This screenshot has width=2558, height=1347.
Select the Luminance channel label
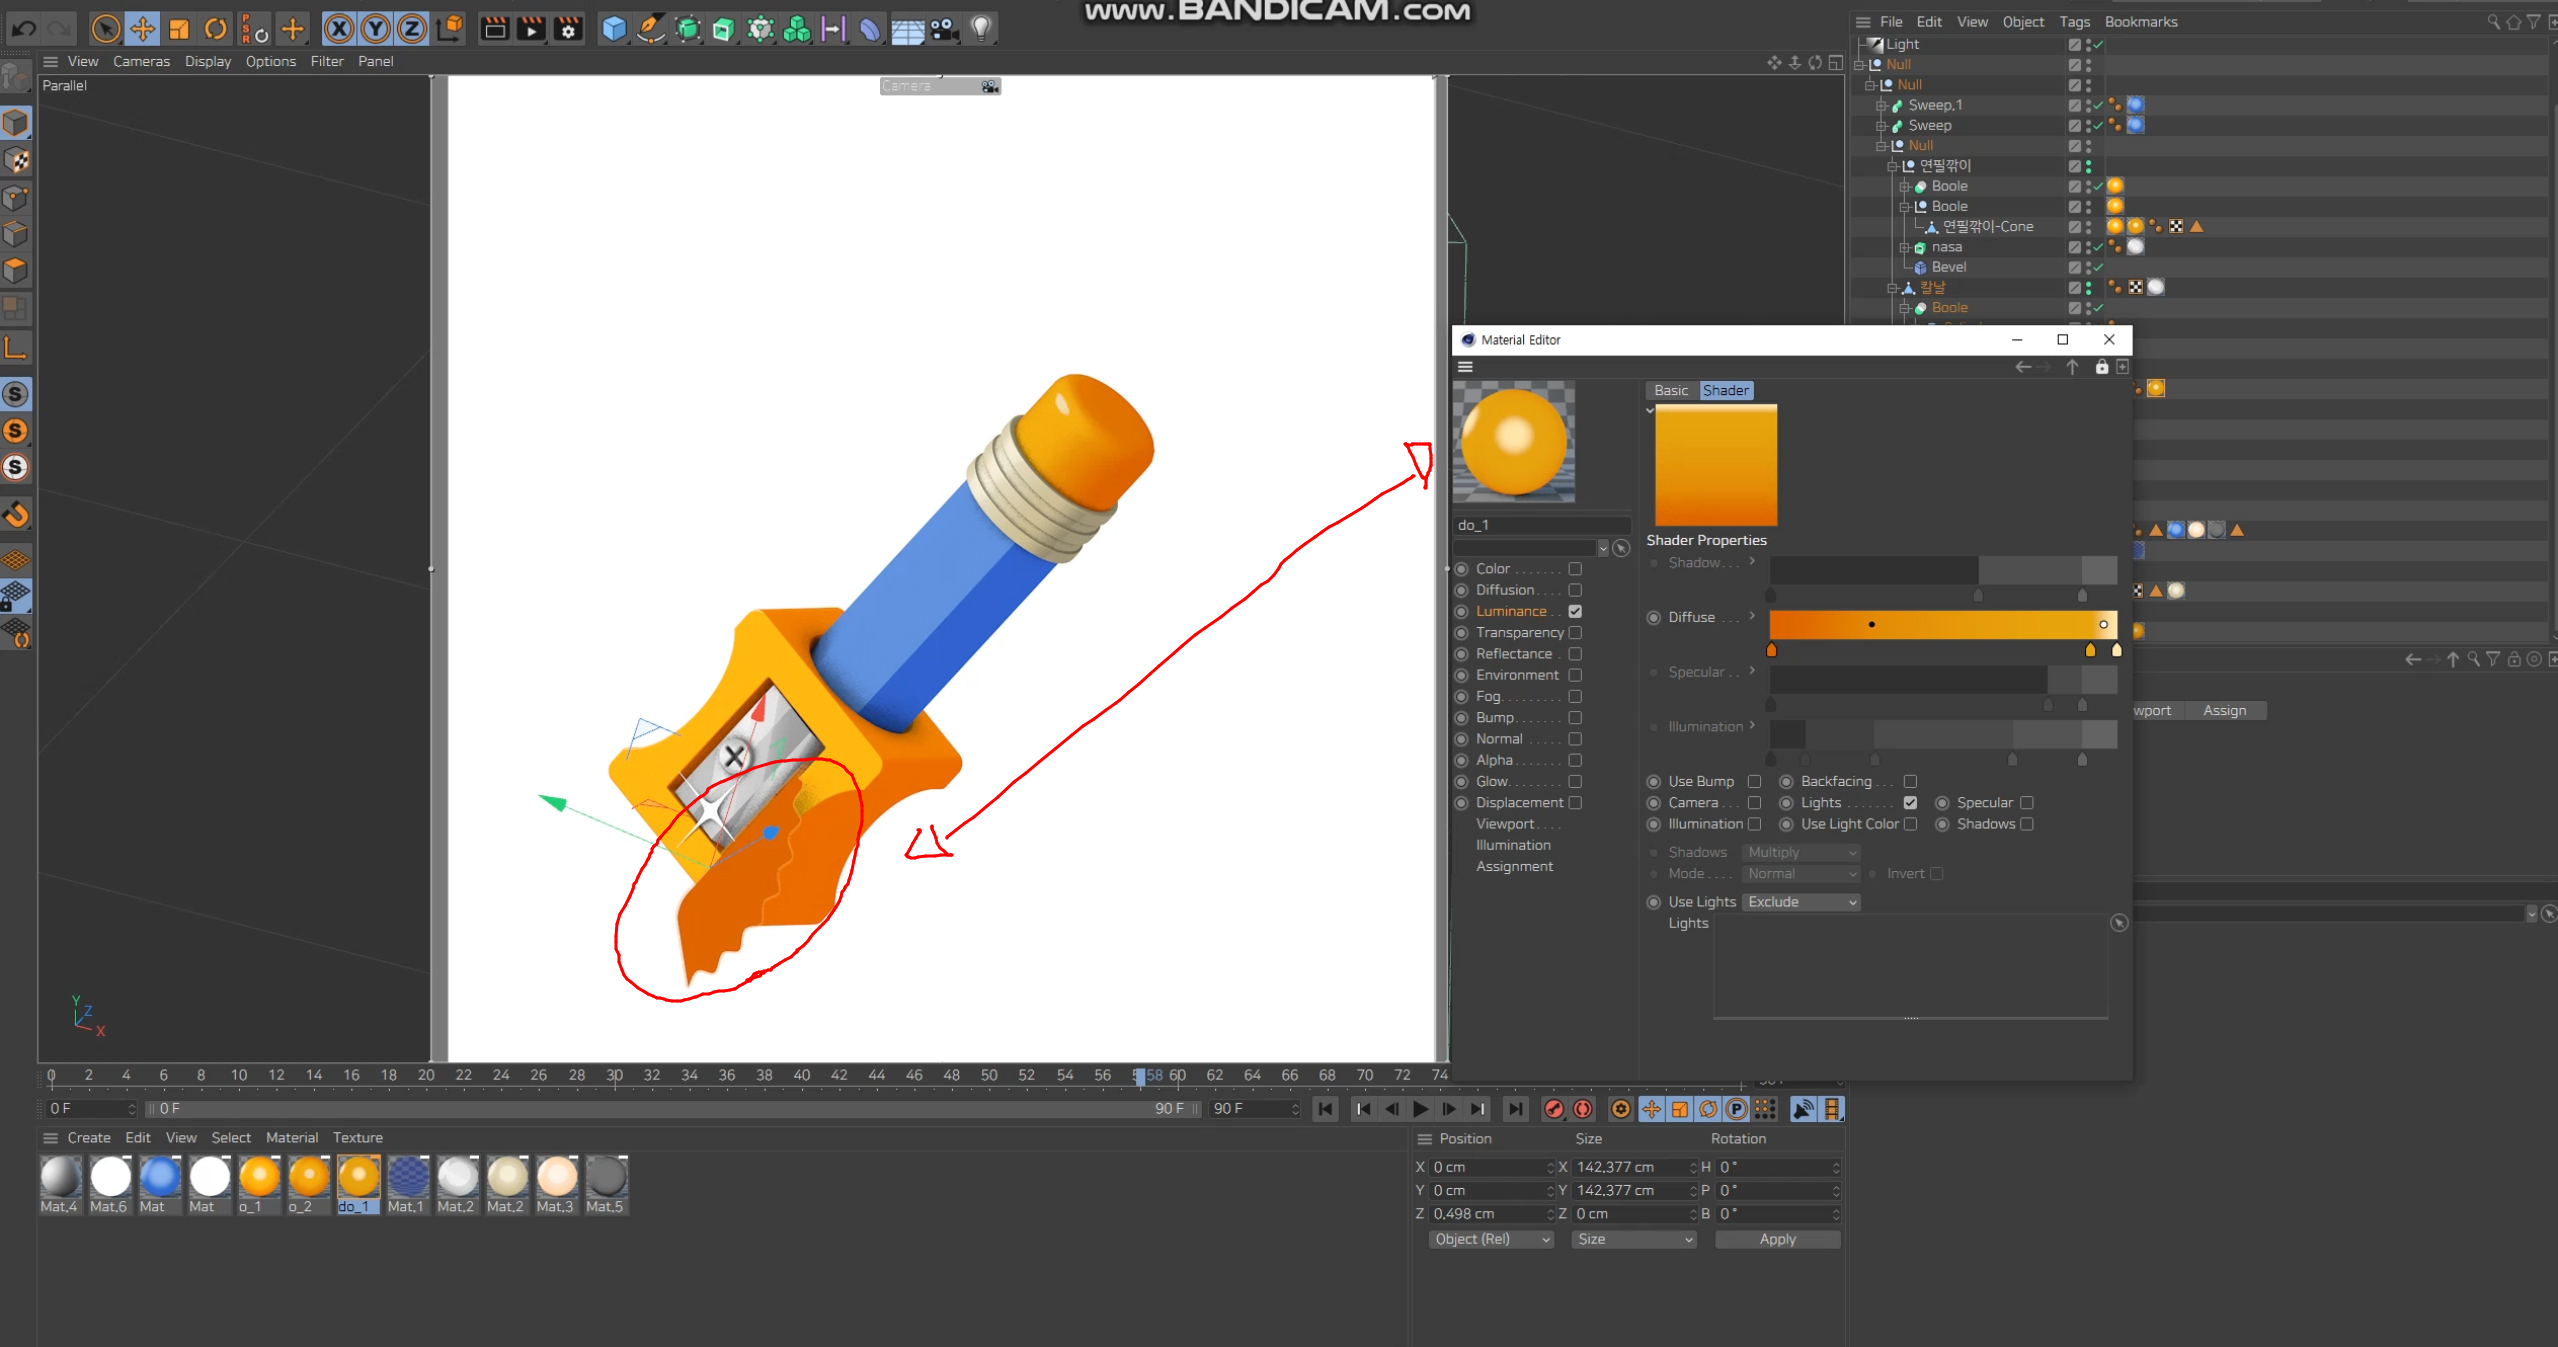pyautogui.click(x=1511, y=612)
